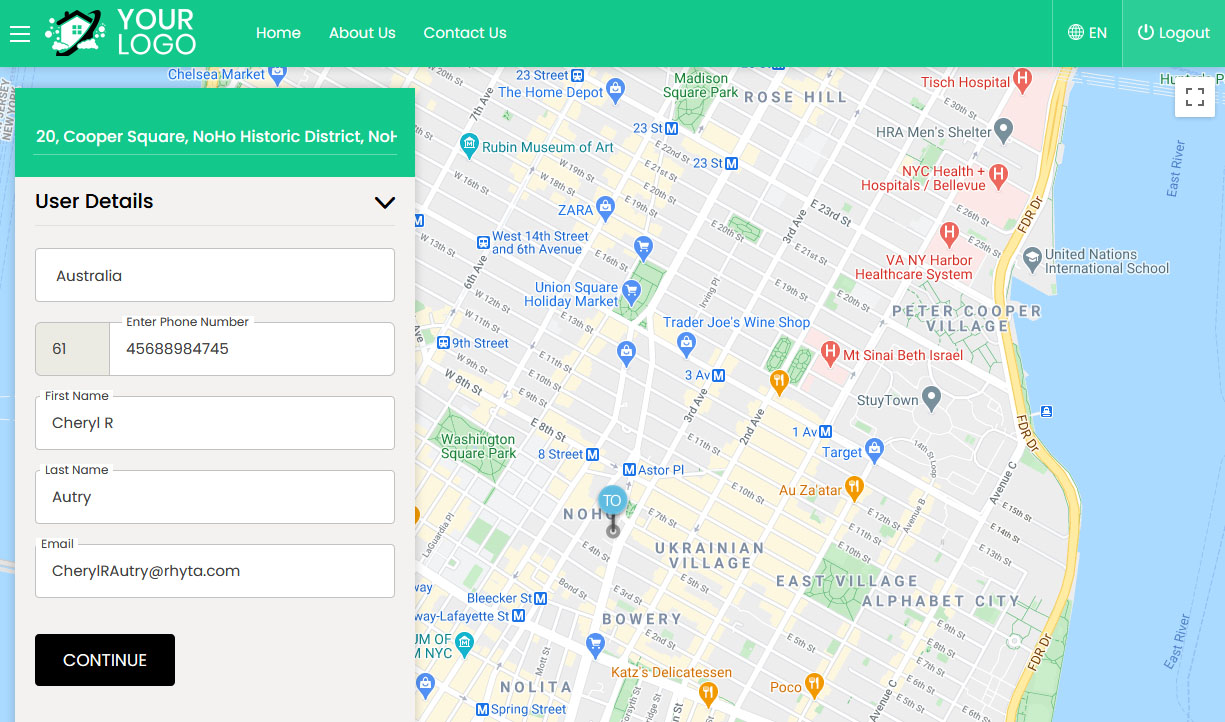Viewport: 1225px width, 722px height.
Task: Click the 61 country code box
Action: tap(72, 349)
